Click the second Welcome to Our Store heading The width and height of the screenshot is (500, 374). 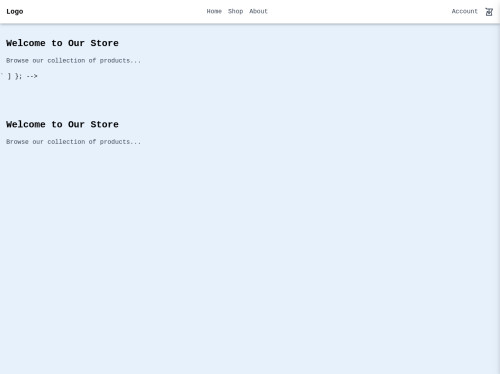(62, 124)
